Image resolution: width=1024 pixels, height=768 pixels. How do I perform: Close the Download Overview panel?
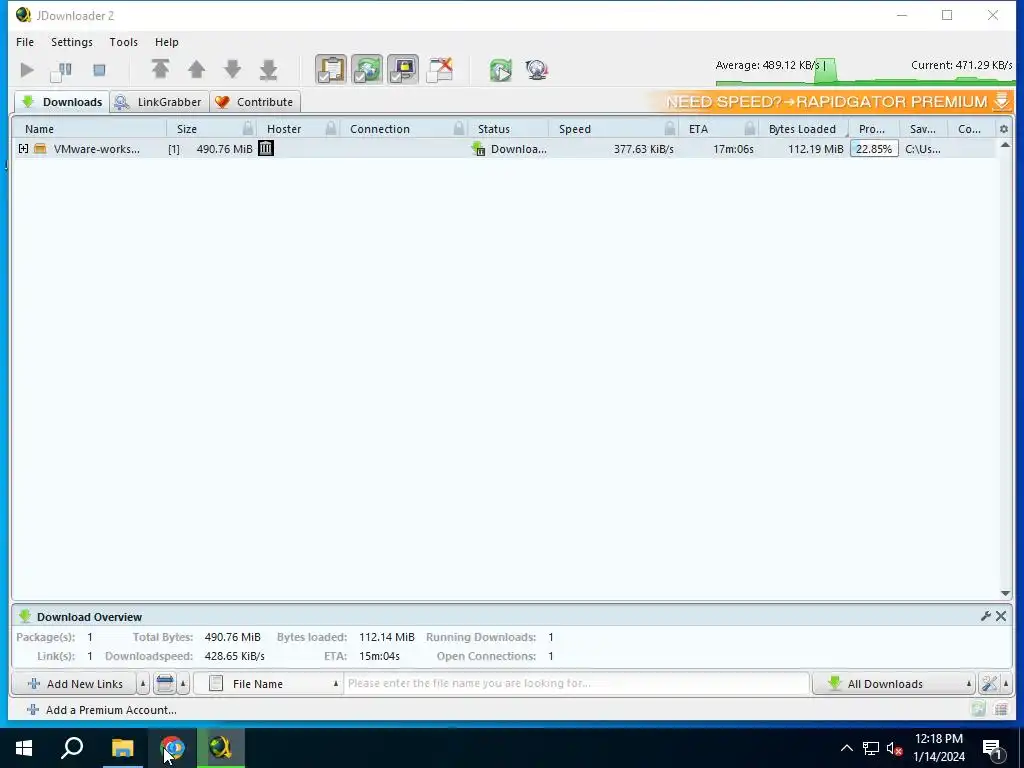(1001, 616)
